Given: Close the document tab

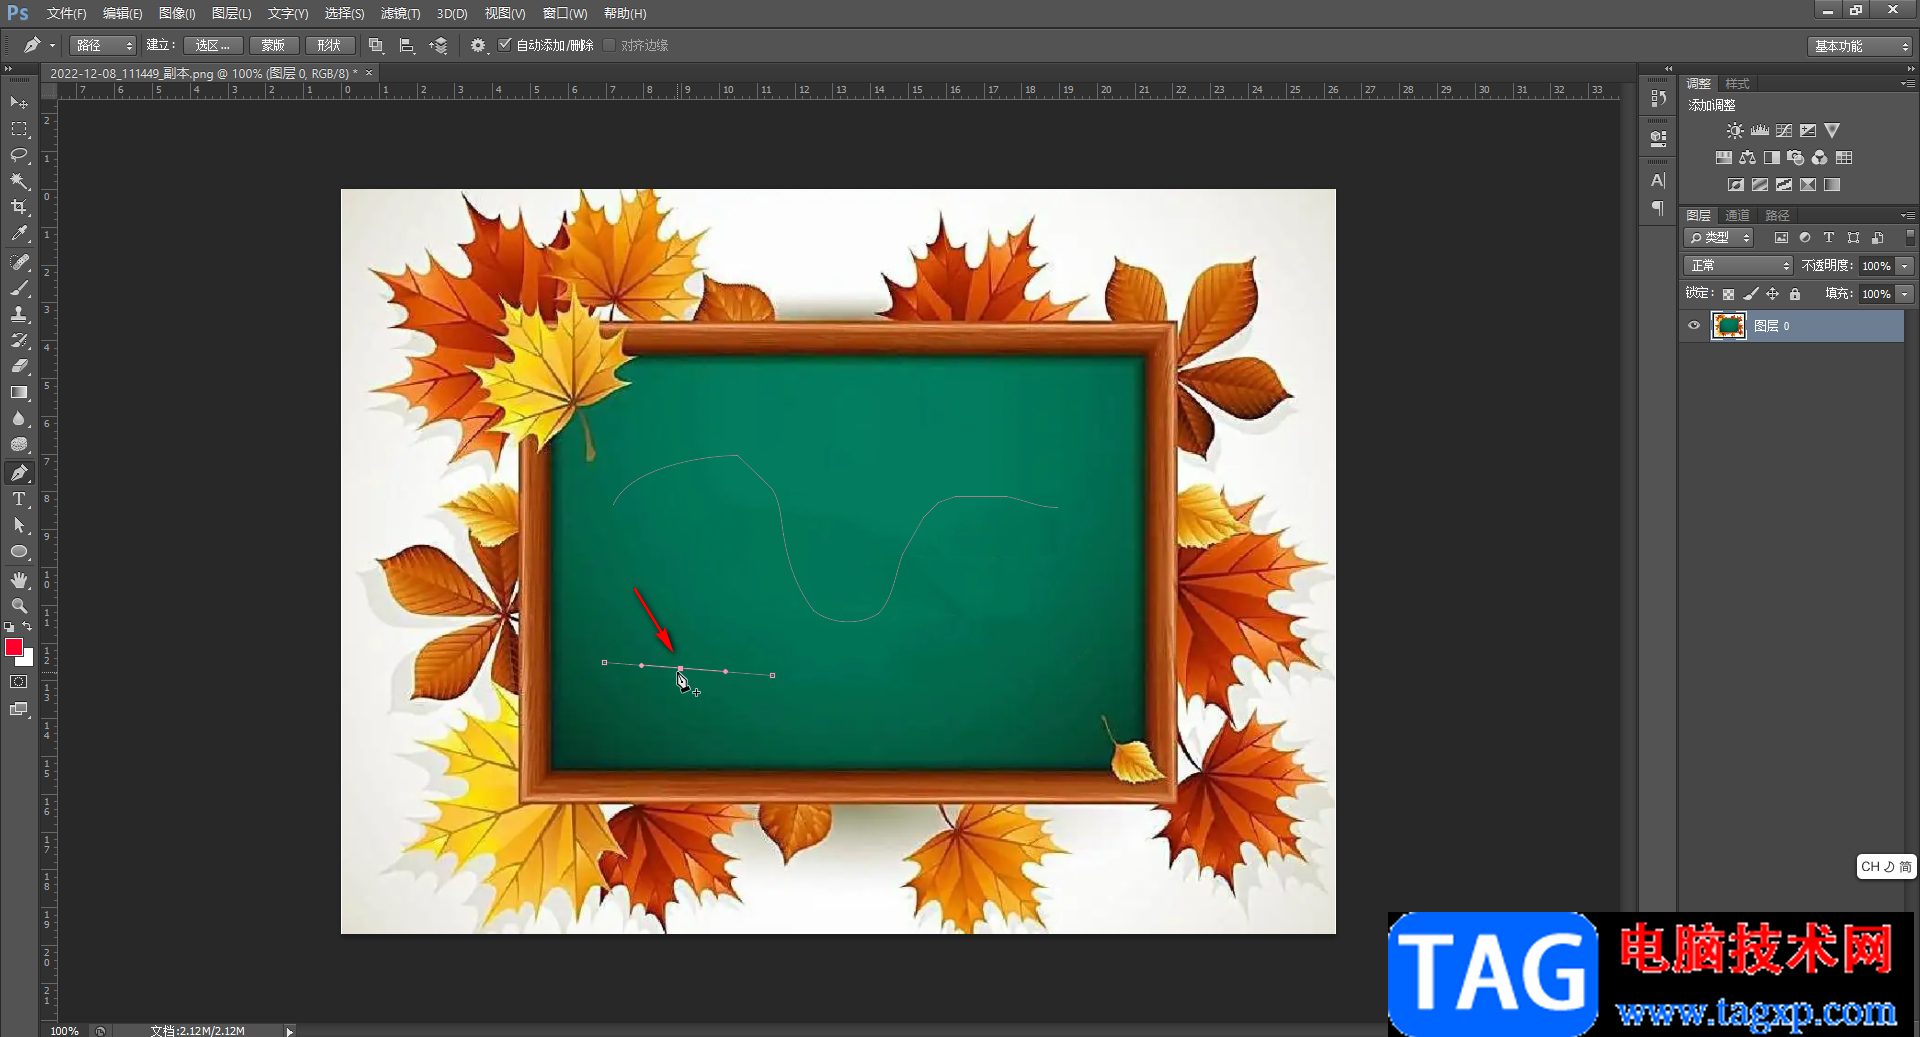Looking at the screenshot, I should tap(369, 73).
